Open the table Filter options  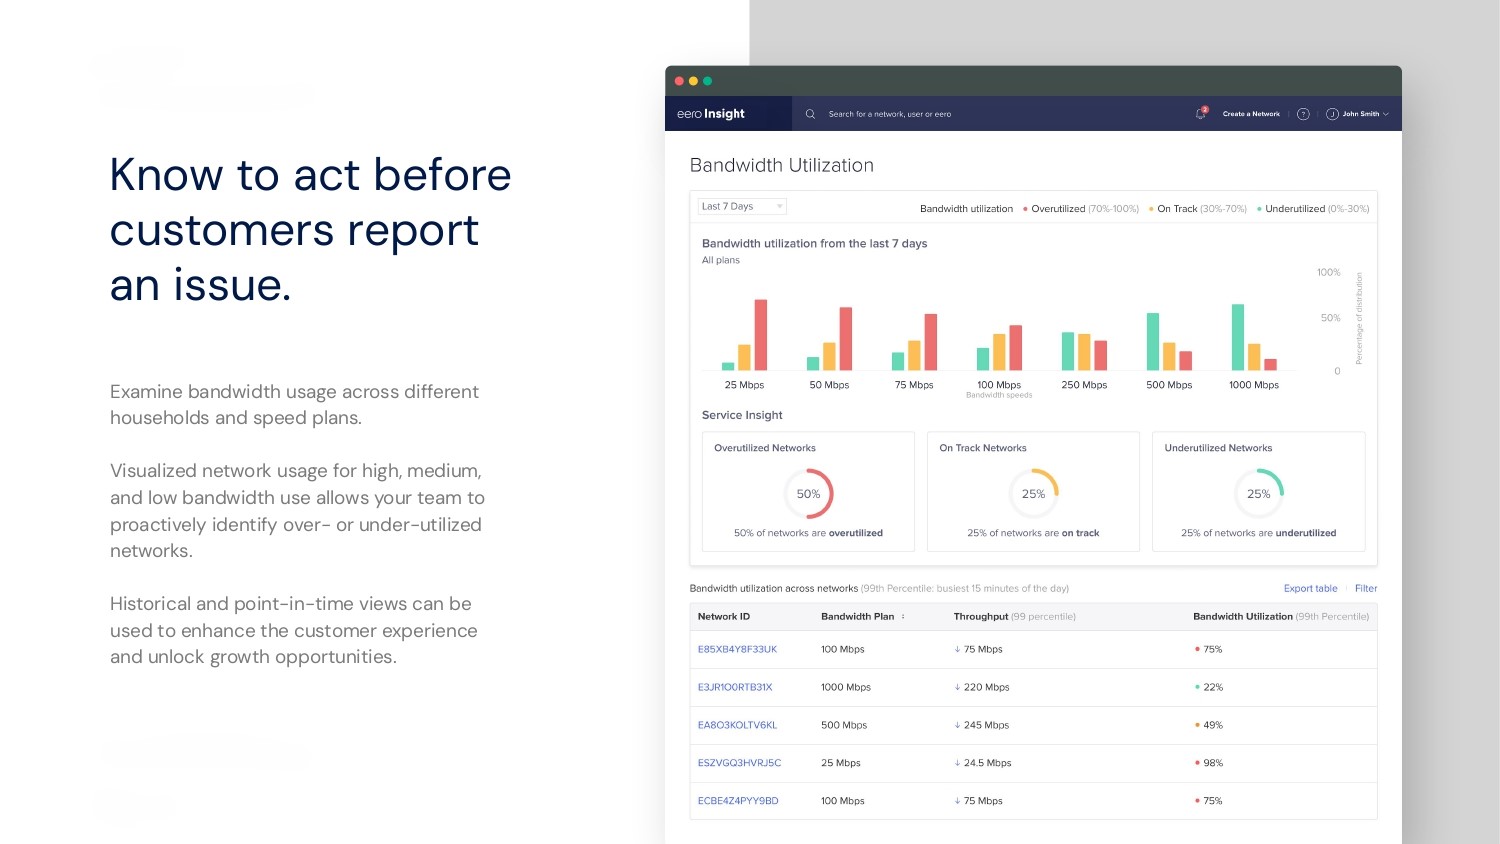click(x=1365, y=589)
